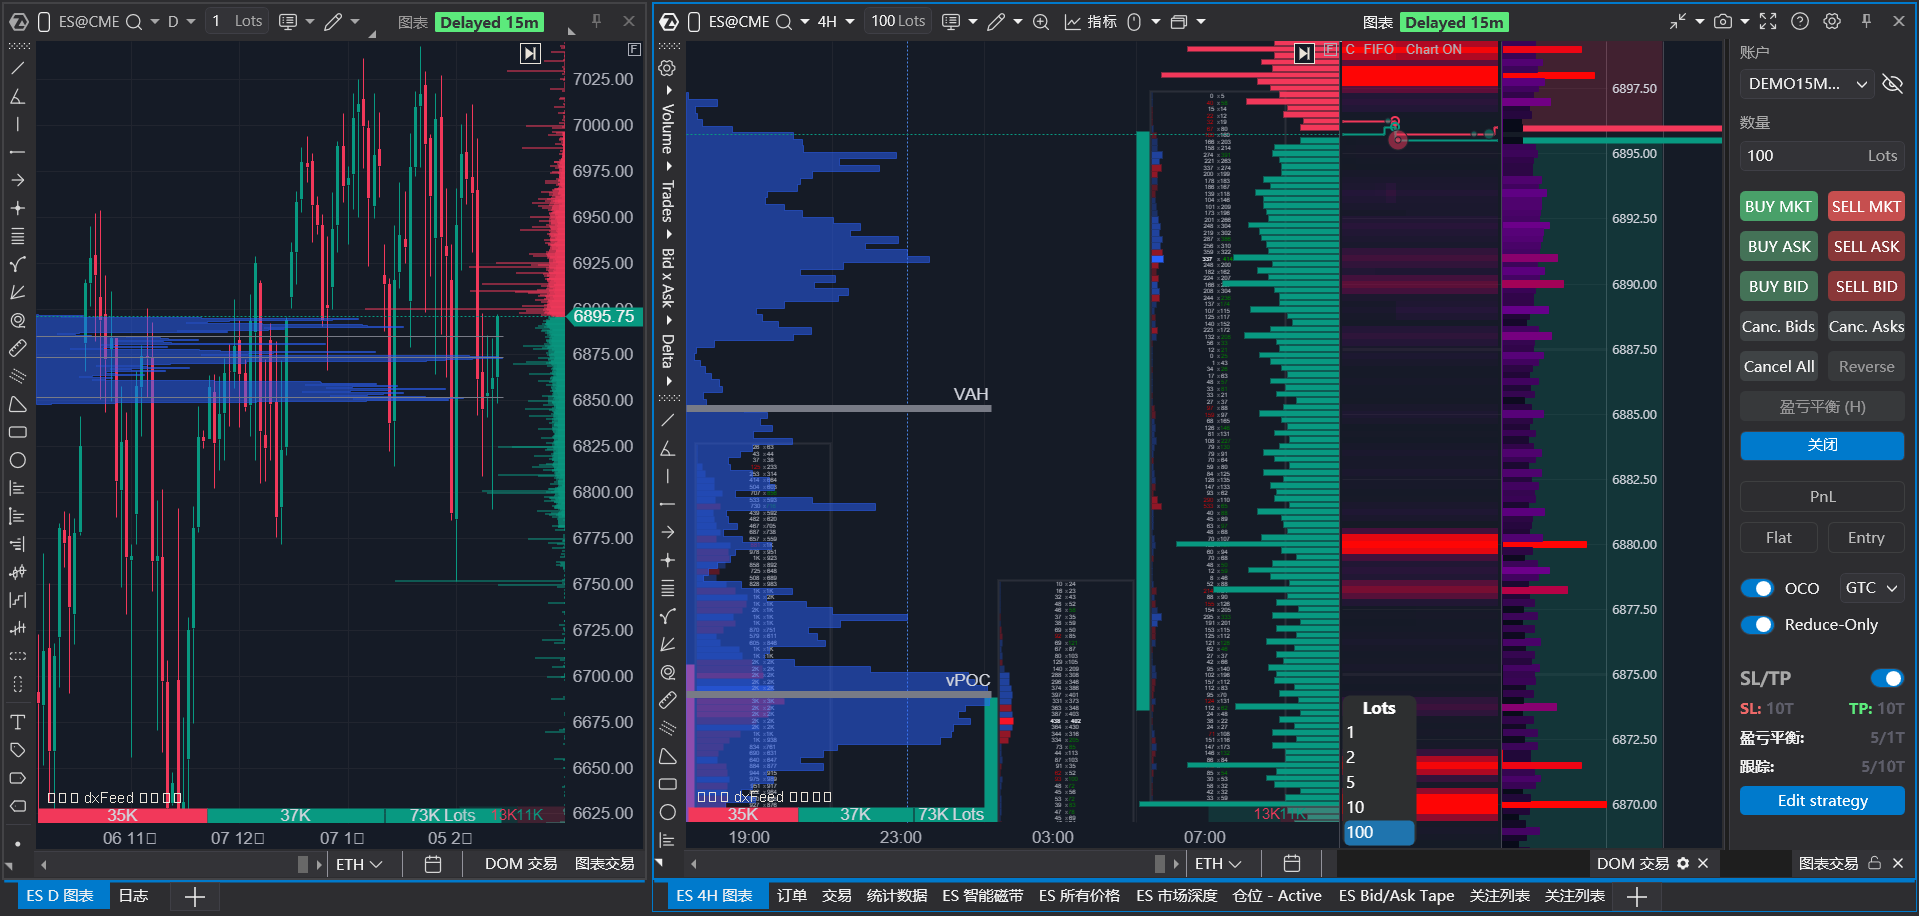Open 4H chart settings gear in title bar
This screenshot has width=1919, height=916.
click(1832, 21)
